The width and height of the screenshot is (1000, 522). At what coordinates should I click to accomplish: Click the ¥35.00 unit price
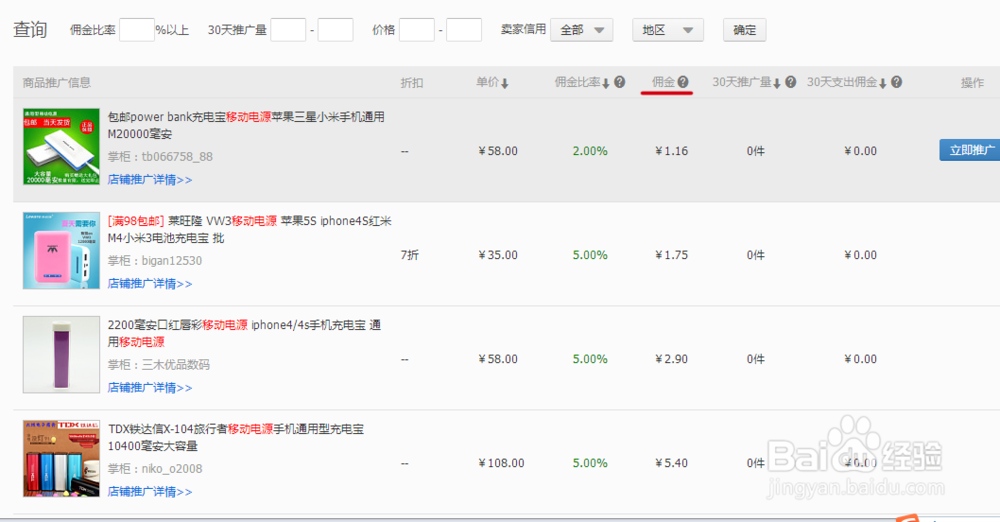pyautogui.click(x=498, y=255)
